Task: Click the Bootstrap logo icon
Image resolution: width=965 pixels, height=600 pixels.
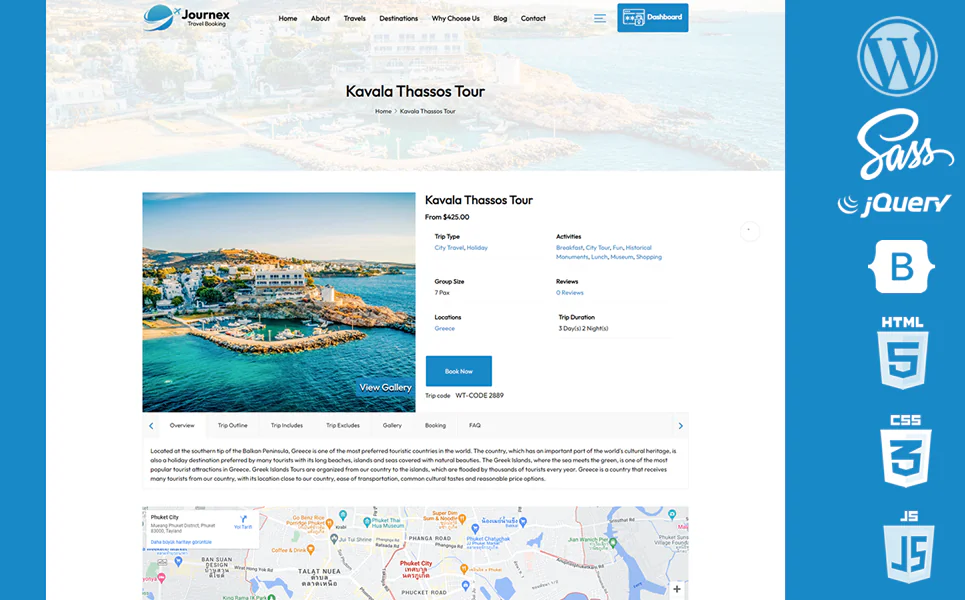Action: click(x=901, y=266)
